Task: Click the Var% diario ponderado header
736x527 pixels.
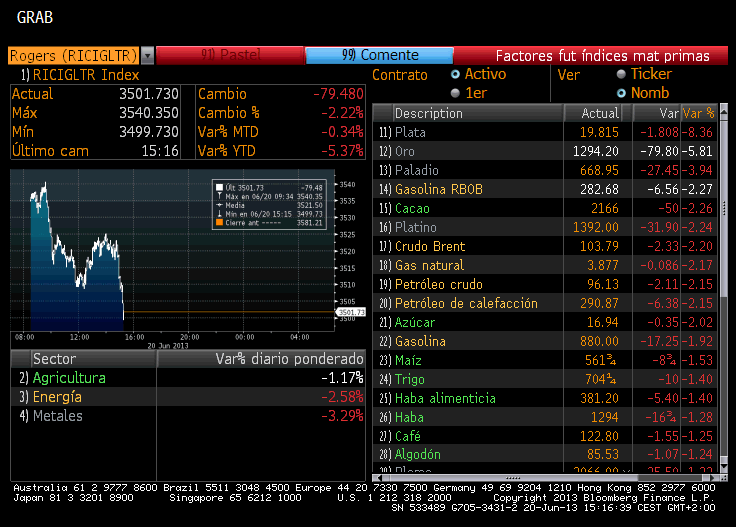Action: click(x=261, y=359)
